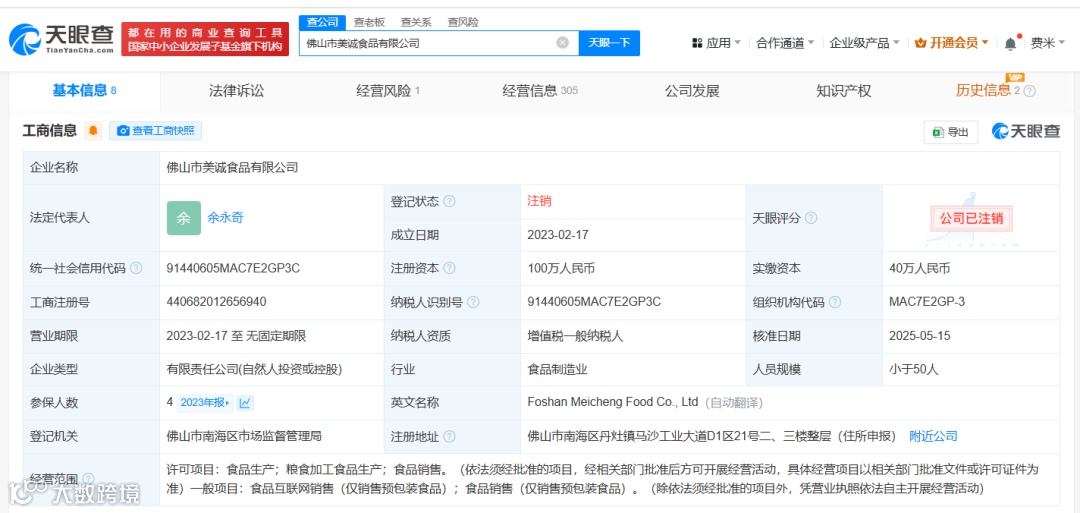Open the 开通会员 dropdown

click(951, 43)
